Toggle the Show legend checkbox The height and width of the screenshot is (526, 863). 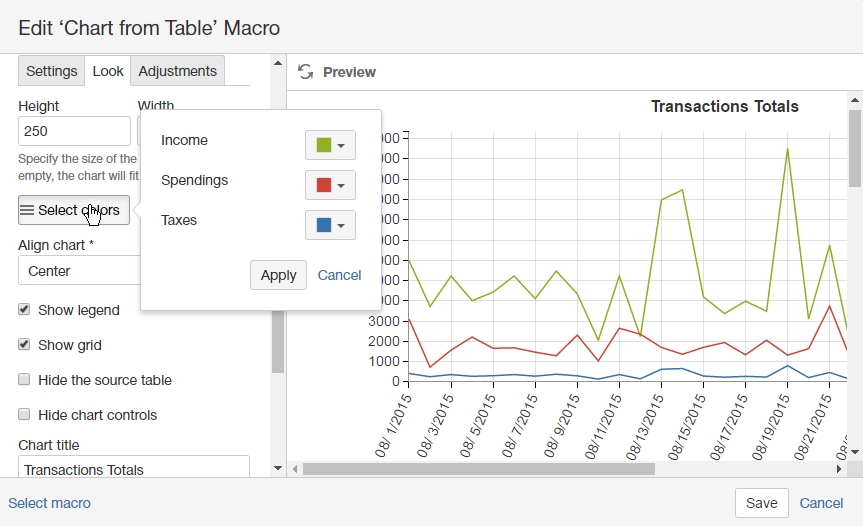pos(24,310)
